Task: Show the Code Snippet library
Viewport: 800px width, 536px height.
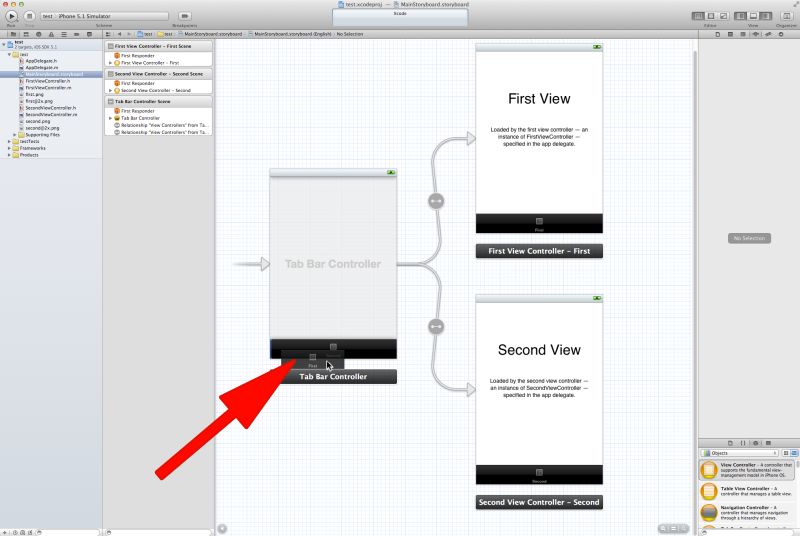Action: 743,443
